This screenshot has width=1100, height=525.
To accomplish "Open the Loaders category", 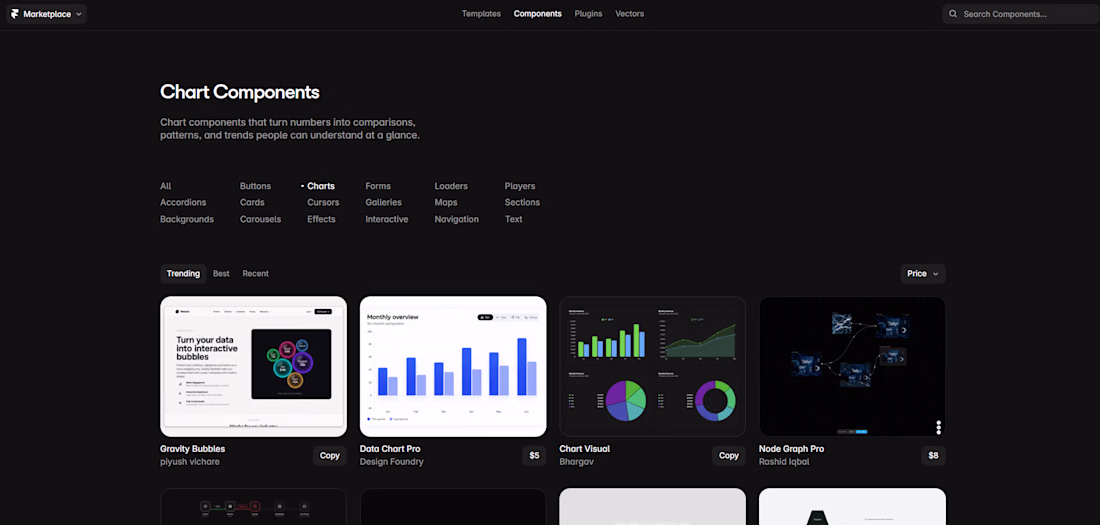I will pyautogui.click(x=451, y=186).
